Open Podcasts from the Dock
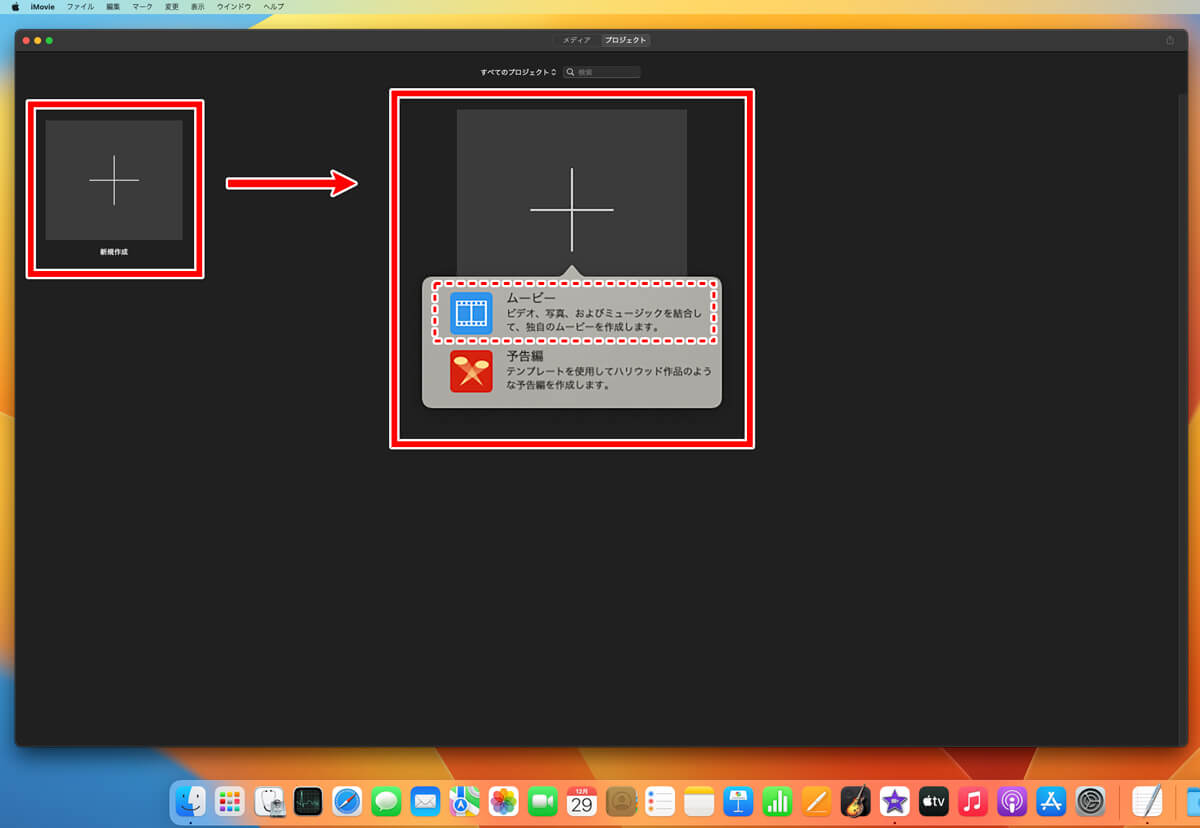The width and height of the screenshot is (1200, 828). pyautogui.click(x=1012, y=801)
